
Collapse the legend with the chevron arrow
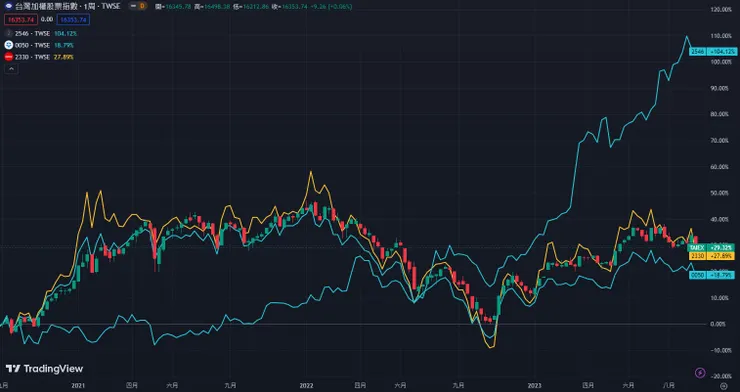11,69
